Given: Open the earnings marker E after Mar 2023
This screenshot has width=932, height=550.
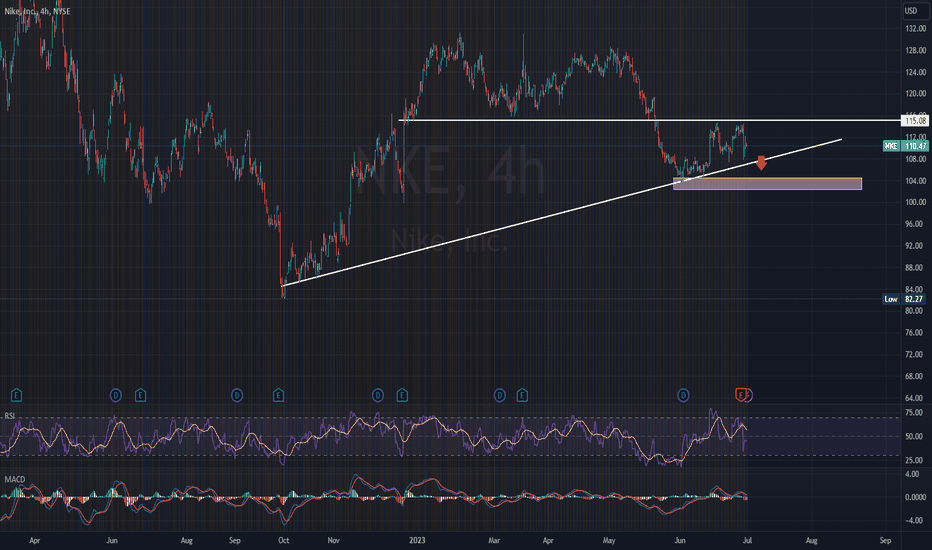Looking at the screenshot, I should [522, 395].
